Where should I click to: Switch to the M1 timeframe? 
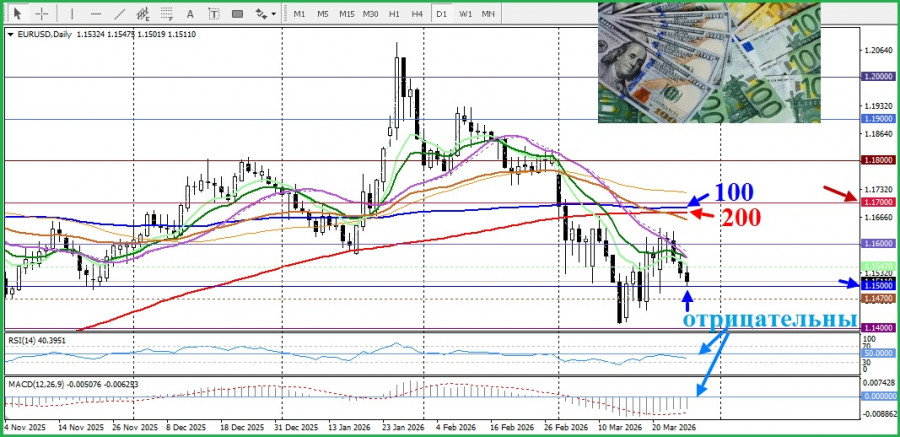(x=299, y=14)
